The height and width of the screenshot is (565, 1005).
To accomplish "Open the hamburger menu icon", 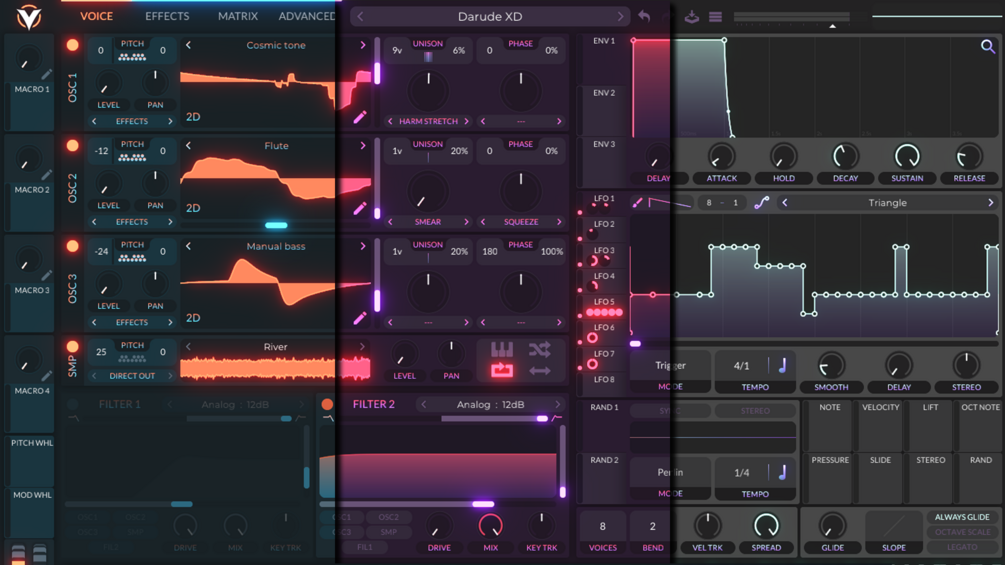I will coord(715,17).
